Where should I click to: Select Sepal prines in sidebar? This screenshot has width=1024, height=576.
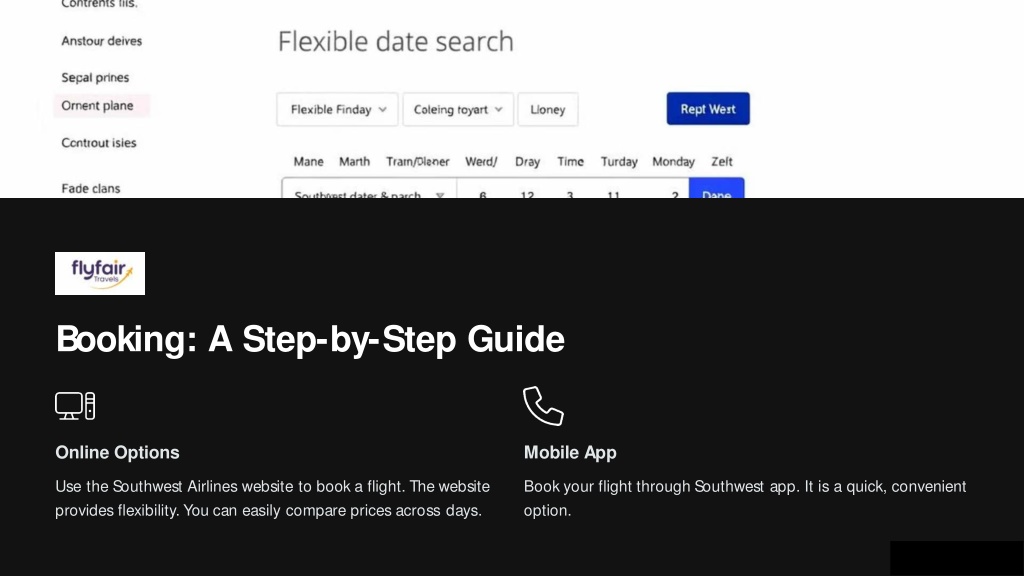point(95,78)
